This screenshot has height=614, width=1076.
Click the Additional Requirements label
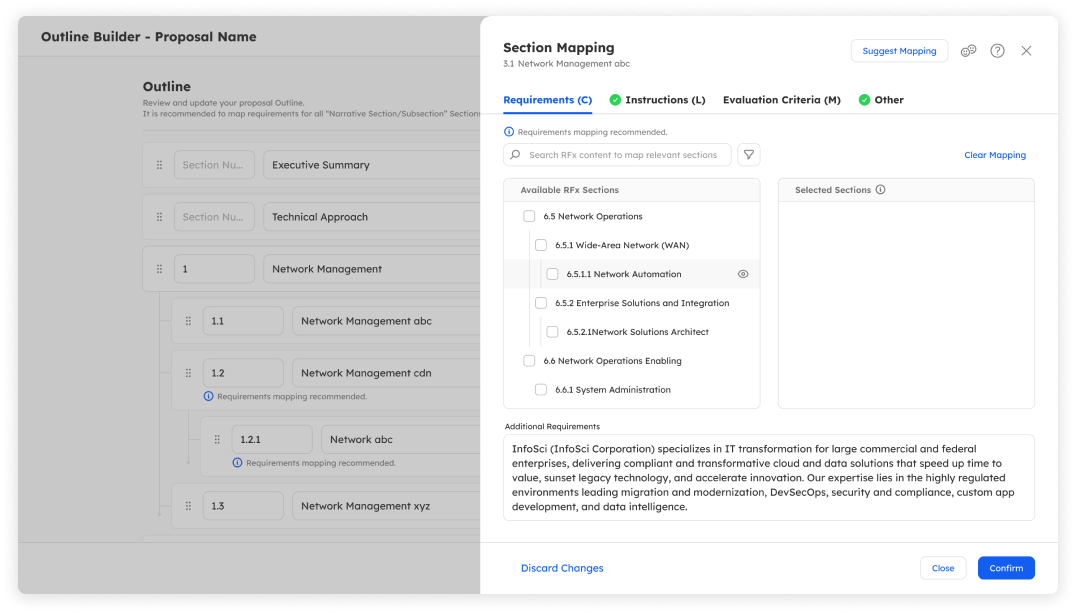(552, 427)
